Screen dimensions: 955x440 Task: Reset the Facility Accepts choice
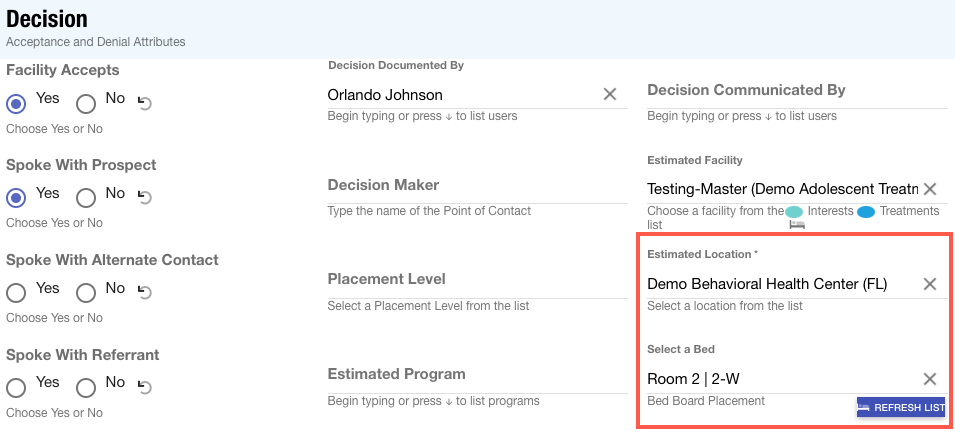[x=144, y=102]
